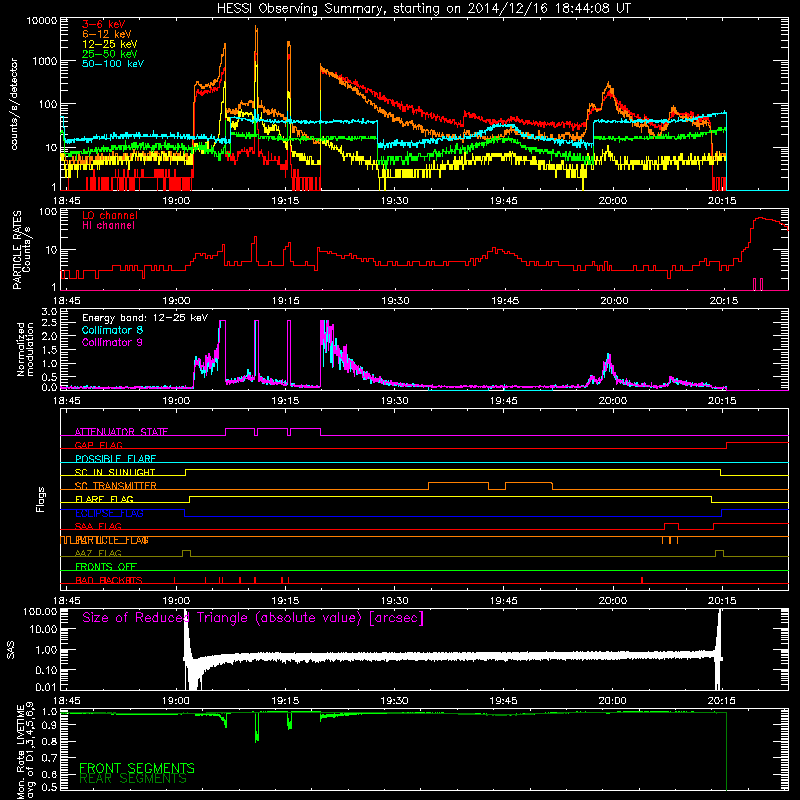The height and width of the screenshot is (800, 800).
Task: Click the "counts/s/detector" y-axis label
Action: 14,104
